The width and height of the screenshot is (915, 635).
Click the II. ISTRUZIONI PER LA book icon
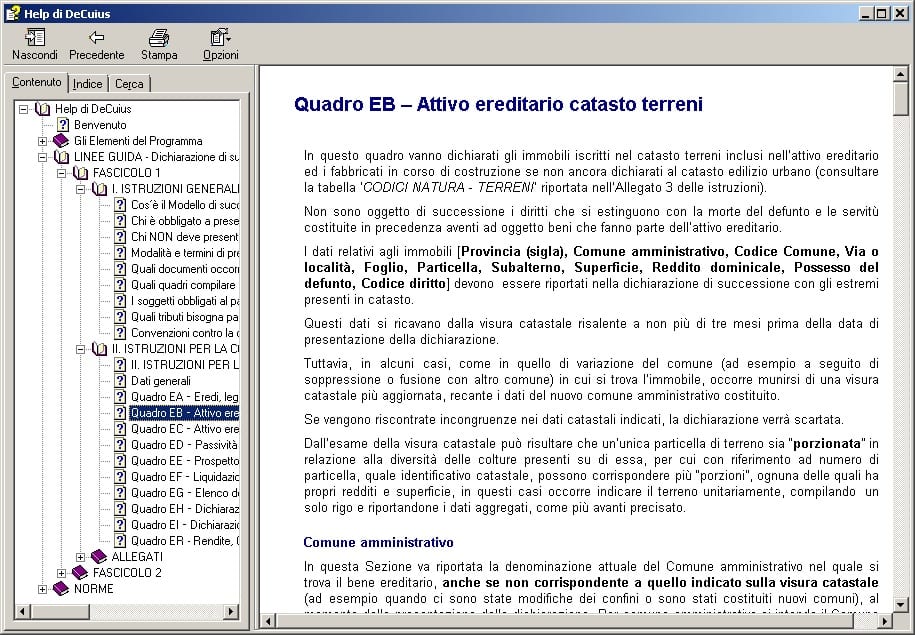[x=99, y=349]
